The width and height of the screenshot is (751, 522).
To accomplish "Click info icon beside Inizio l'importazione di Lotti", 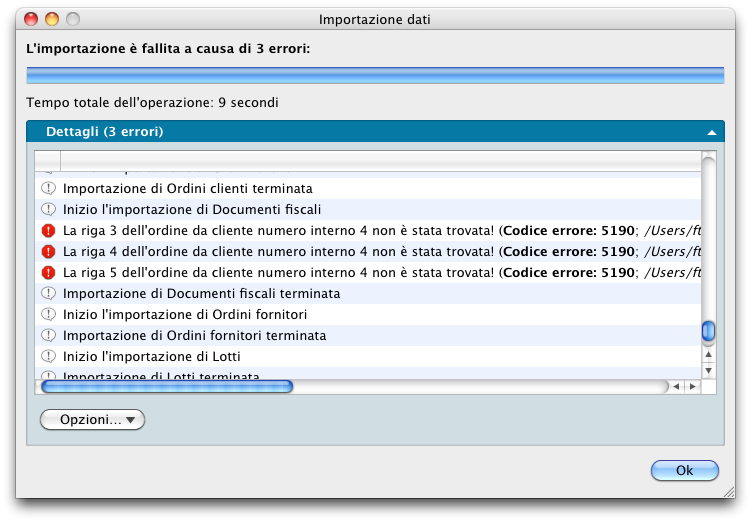I will pos(48,357).
